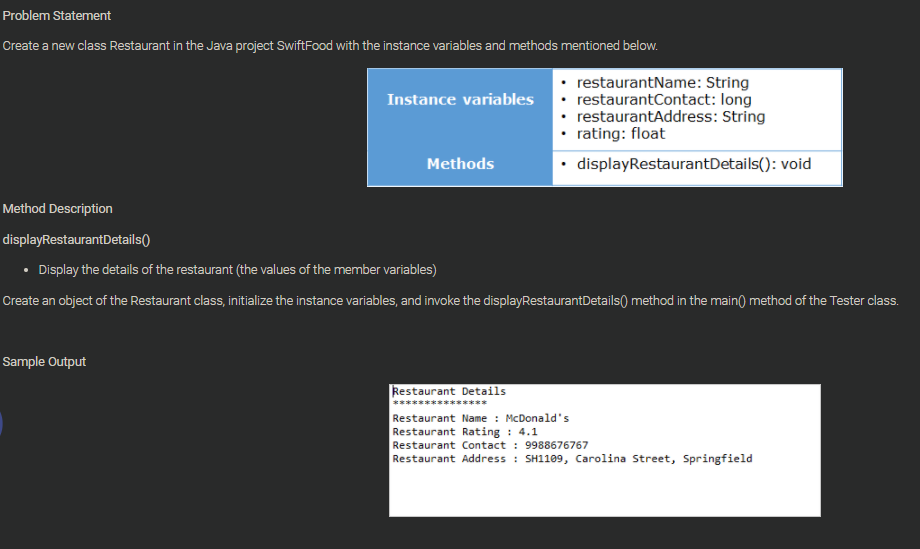This screenshot has width=920, height=549.
Task: Click 'restaurantName: String' in the table
Action: (x=662, y=83)
